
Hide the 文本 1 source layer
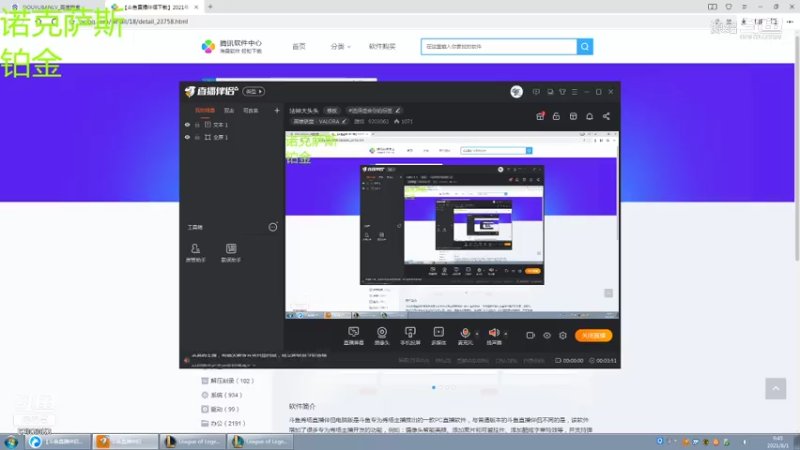[x=187, y=124]
